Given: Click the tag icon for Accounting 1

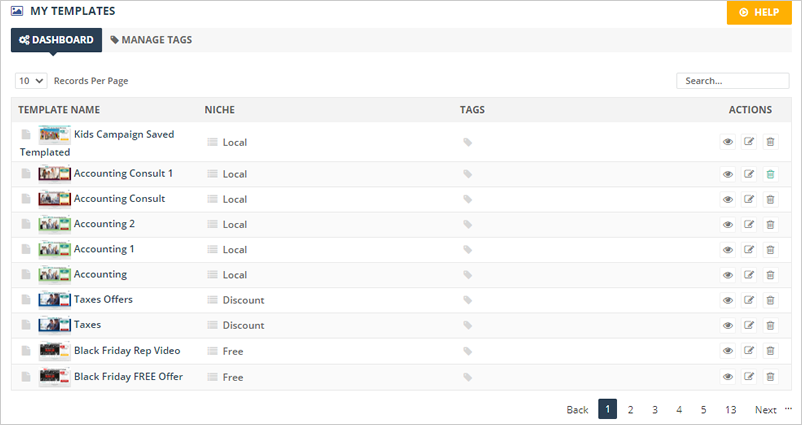Looking at the screenshot, I should tap(467, 250).
